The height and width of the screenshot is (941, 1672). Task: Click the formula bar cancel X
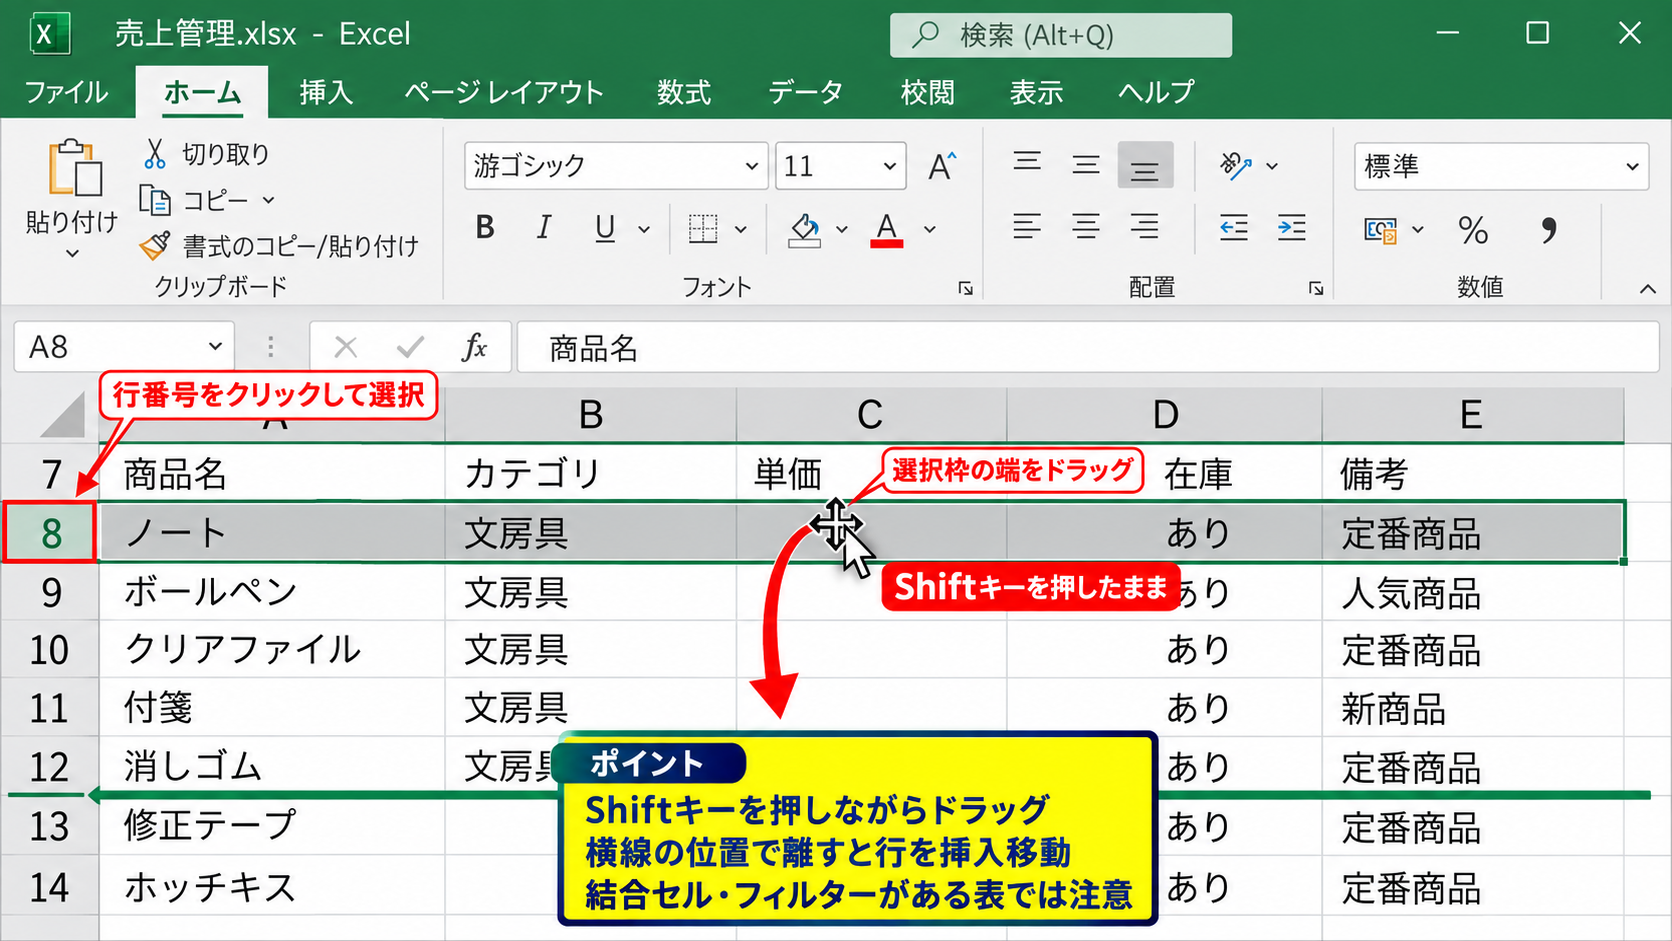tap(346, 347)
